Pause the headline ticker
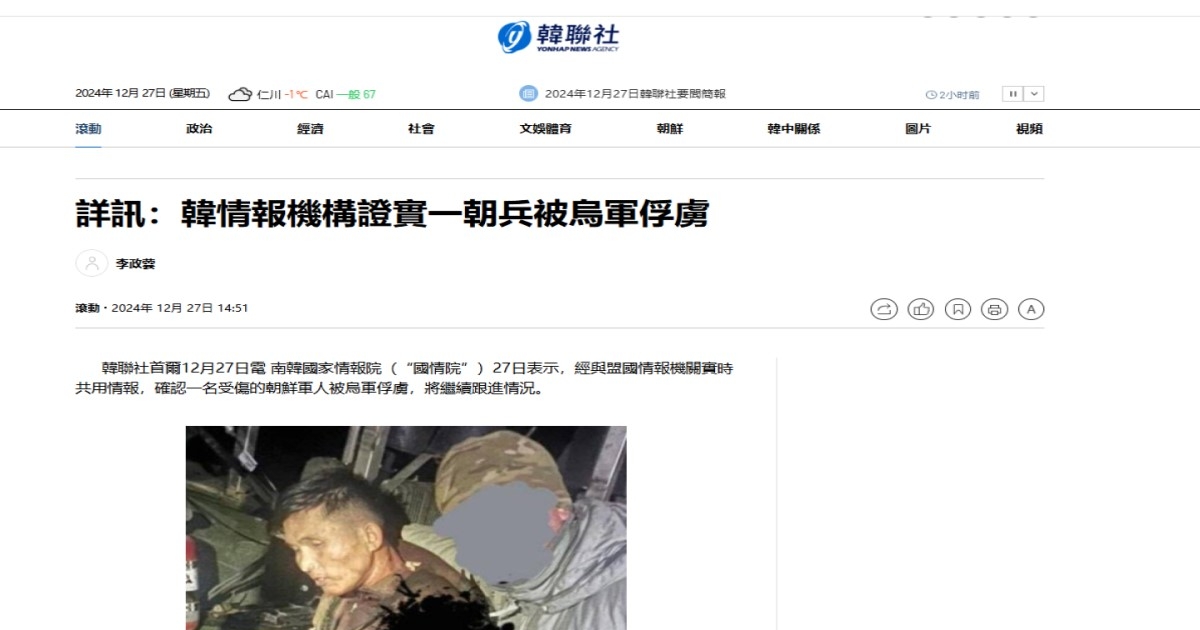1200x630 pixels. tap(1013, 94)
